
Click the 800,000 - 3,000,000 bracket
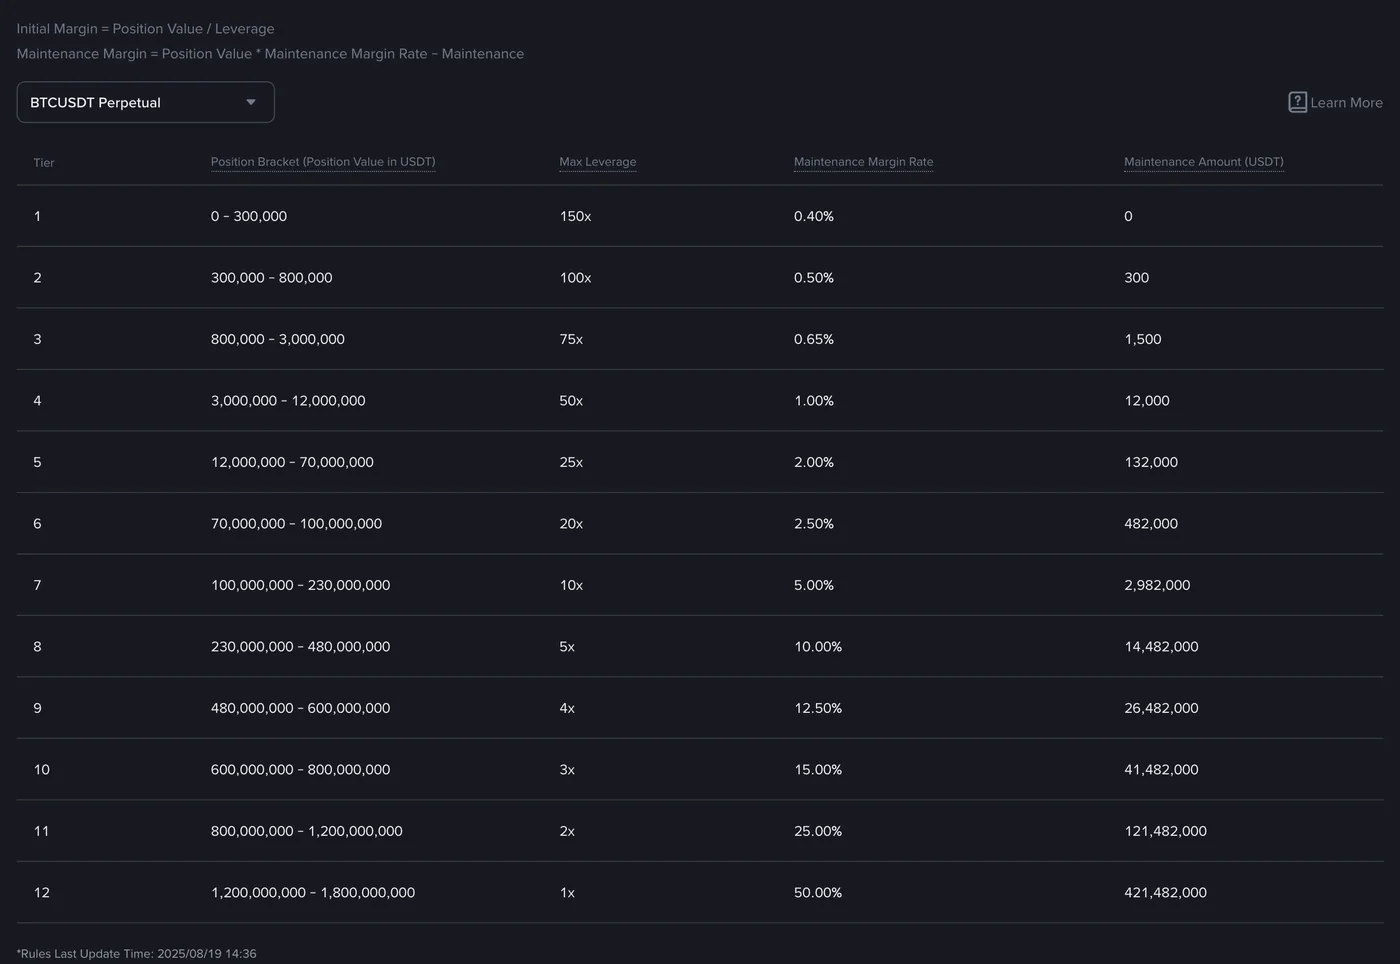click(278, 339)
